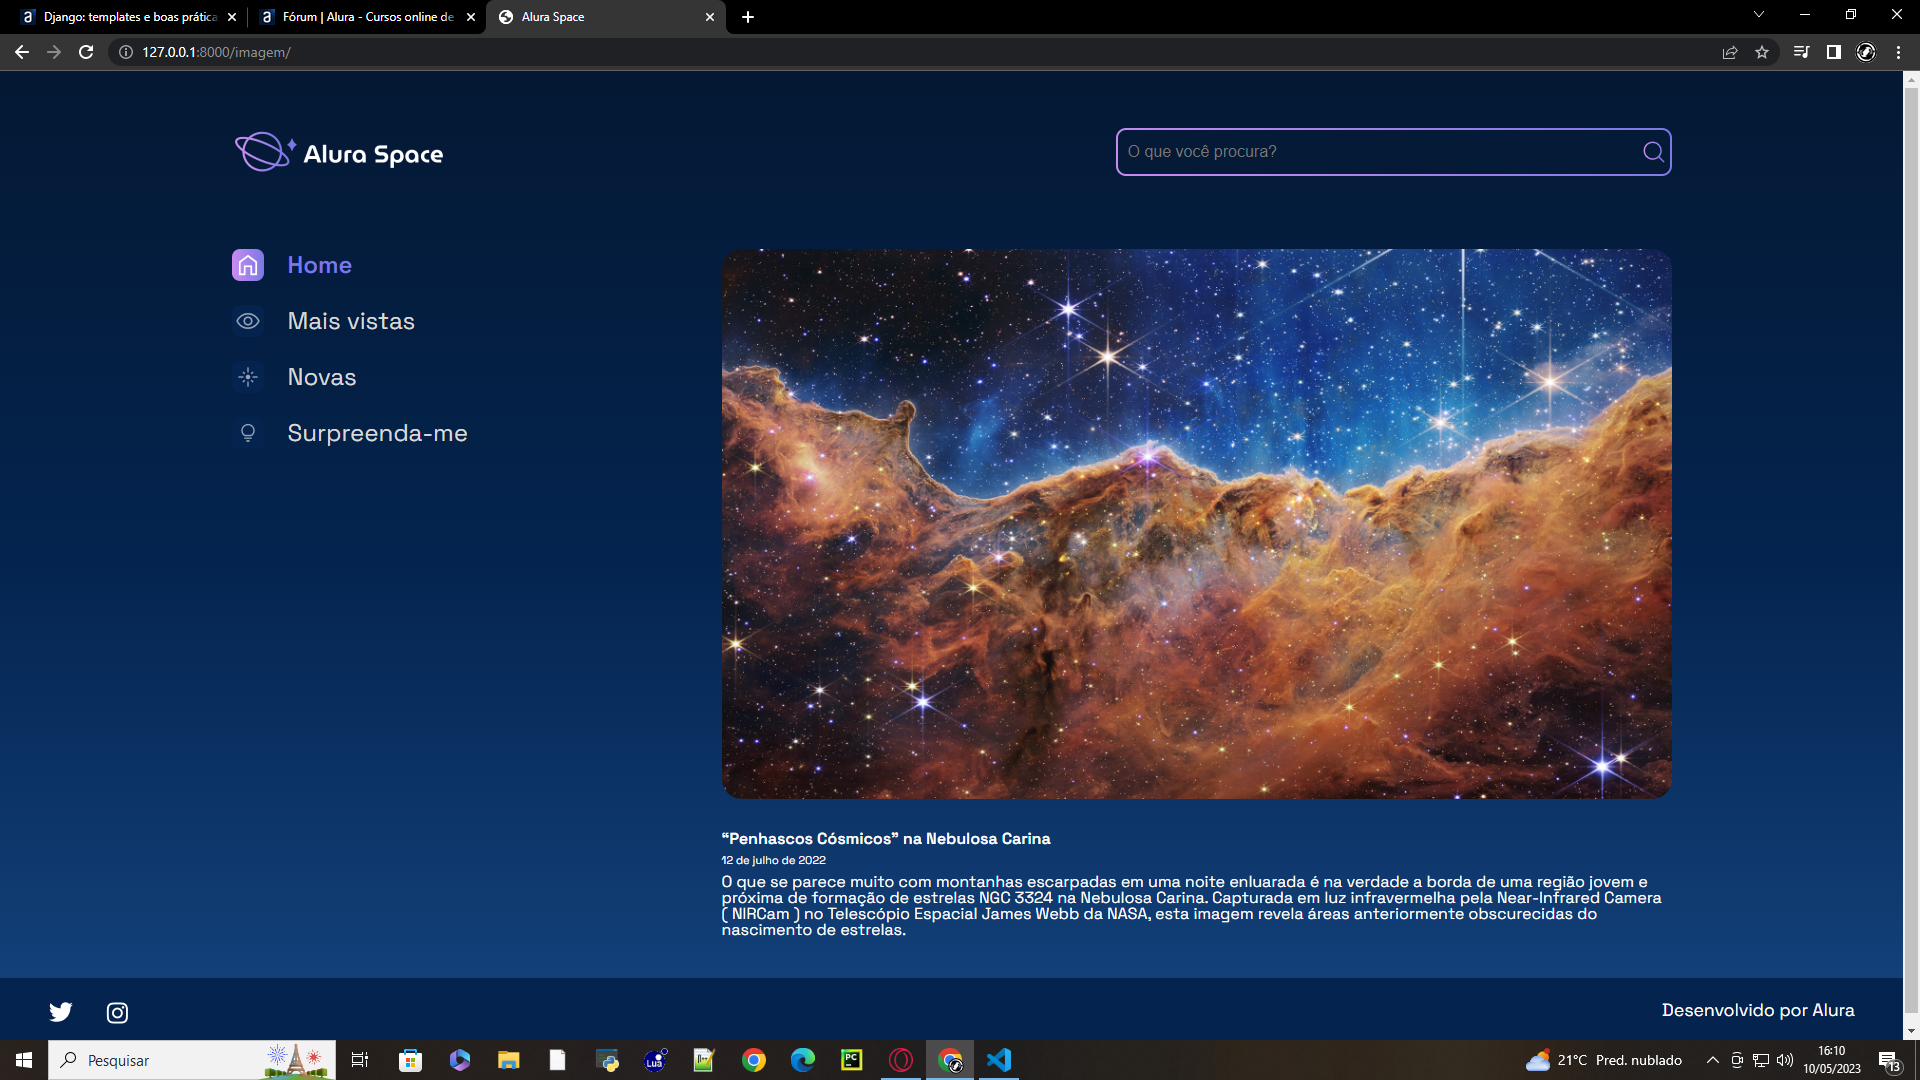Launch Microsoft Edge from the taskbar
Viewport: 1920px width, 1080px height.
pyautogui.click(x=803, y=1060)
